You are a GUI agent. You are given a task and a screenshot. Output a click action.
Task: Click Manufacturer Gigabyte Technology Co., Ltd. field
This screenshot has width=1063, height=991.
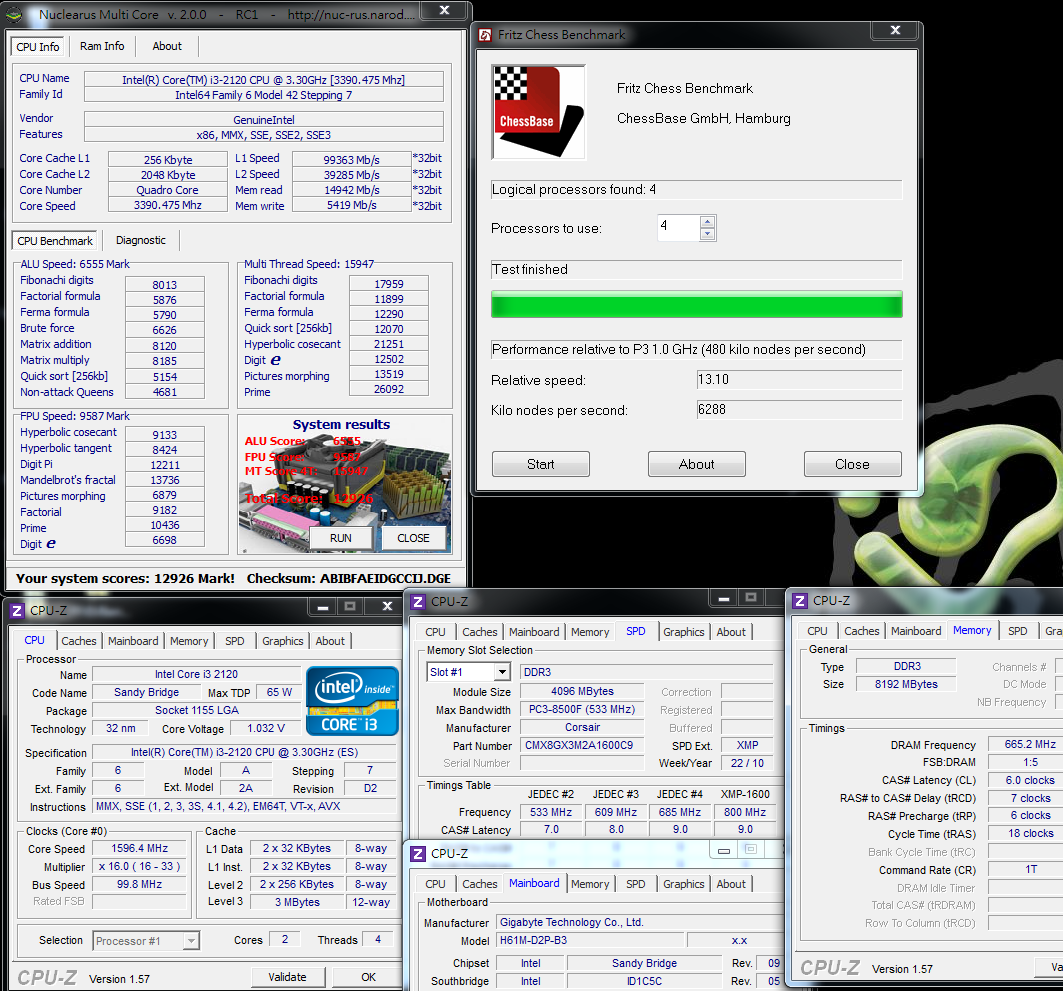(641, 923)
